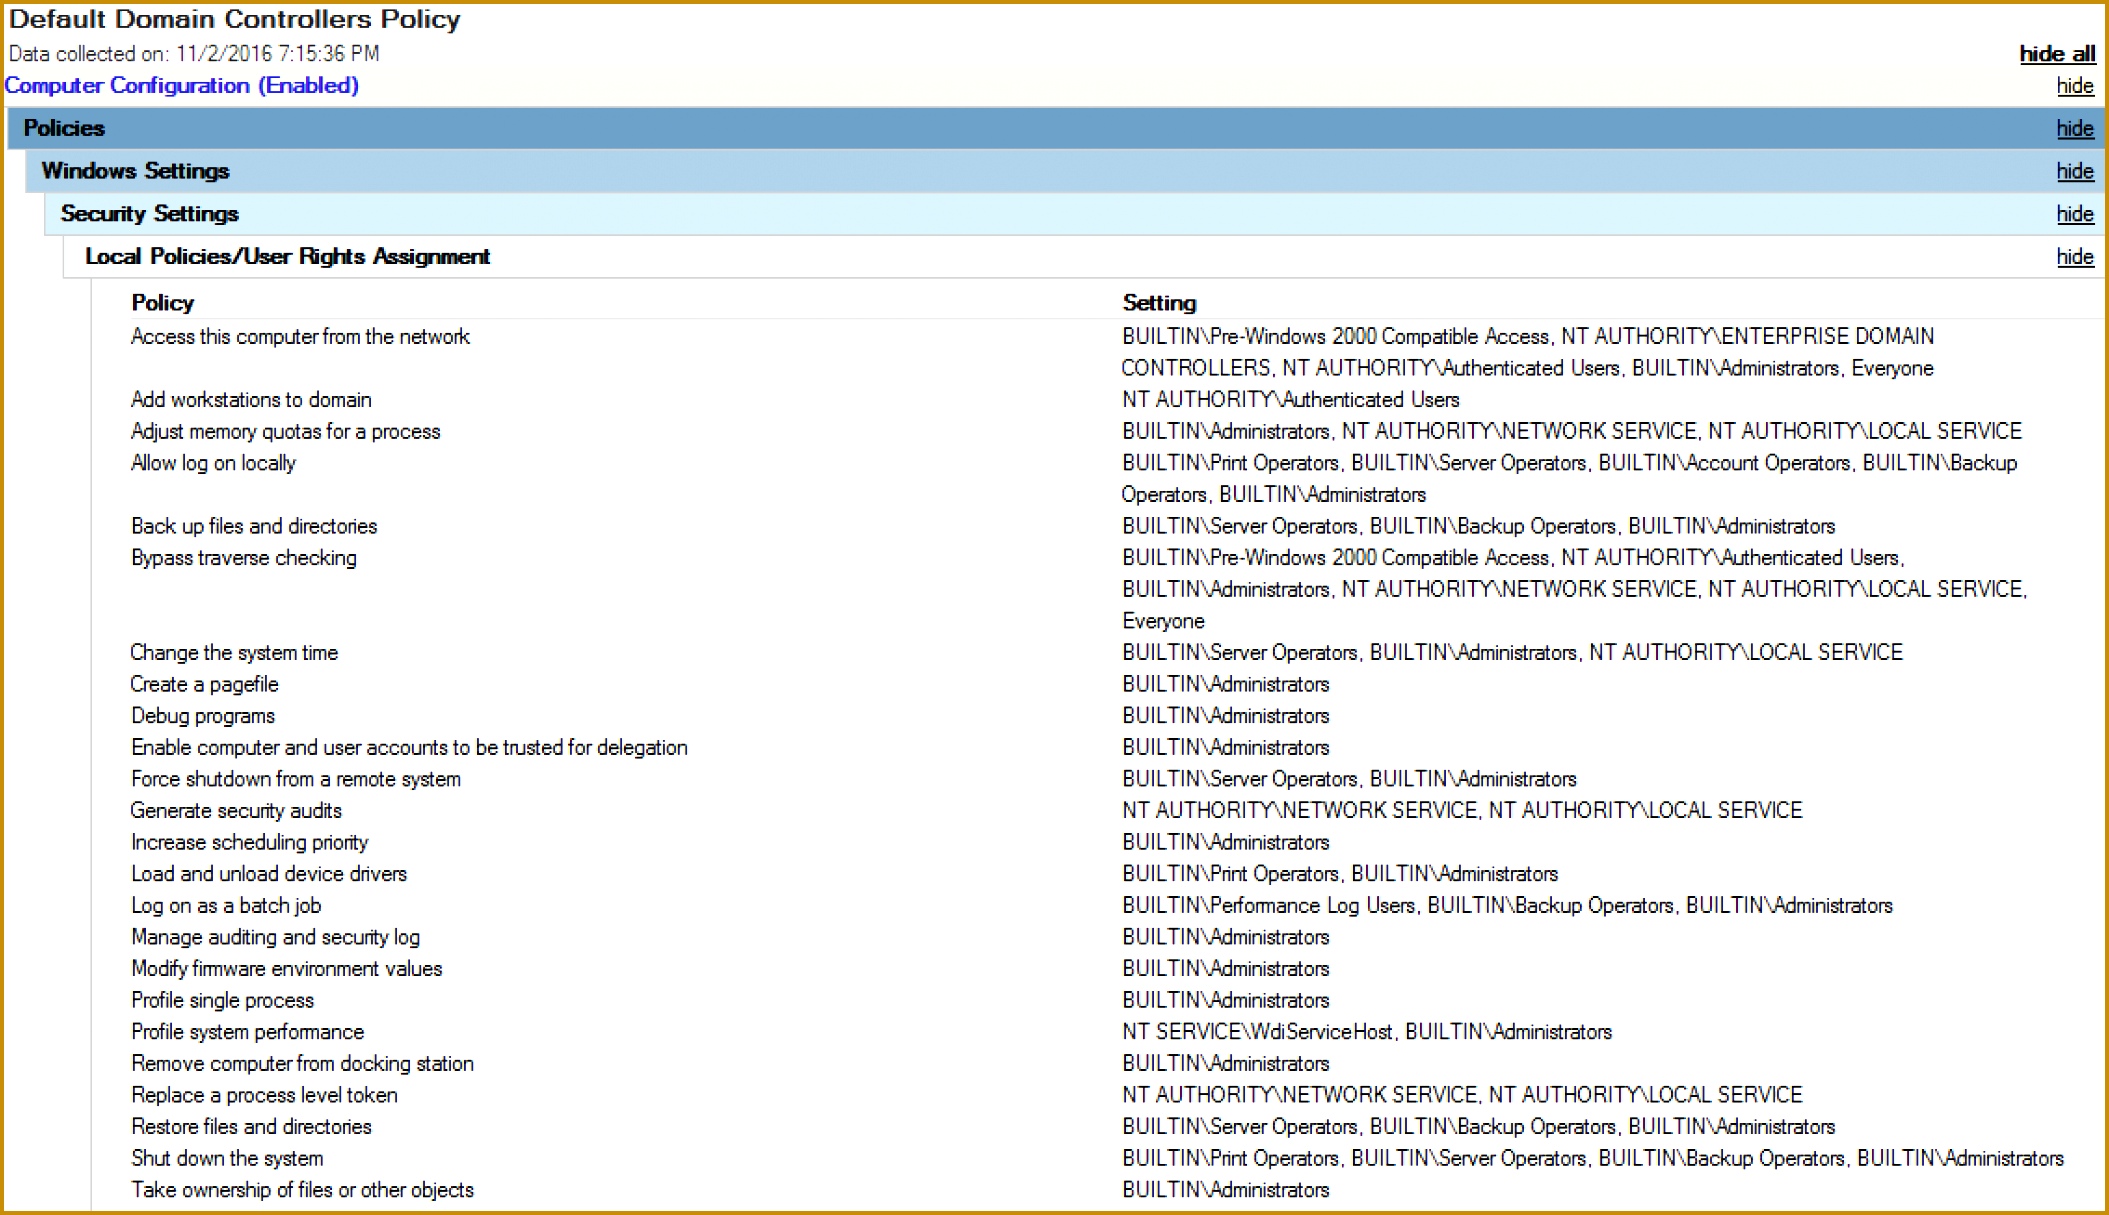The width and height of the screenshot is (2109, 1215).
Task: Select the Security Settings header row
Action: click(x=150, y=213)
